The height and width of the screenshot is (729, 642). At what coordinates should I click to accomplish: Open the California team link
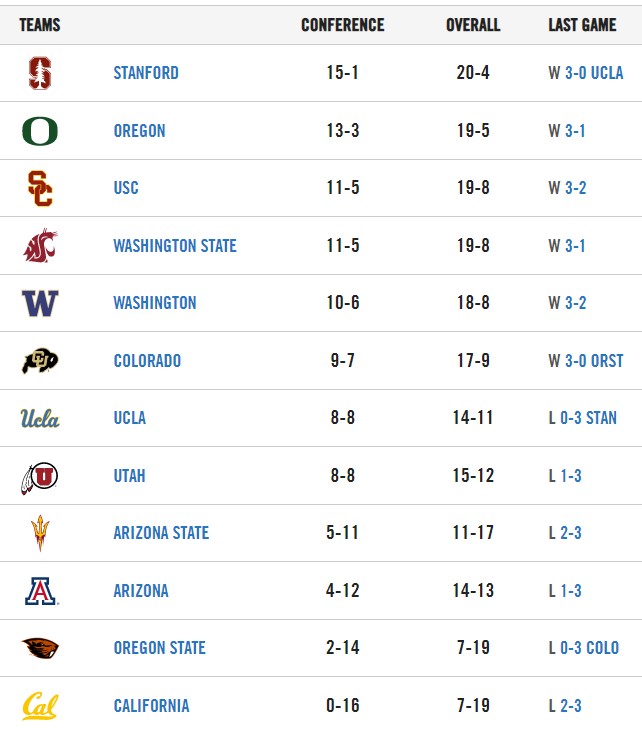point(152,706)
